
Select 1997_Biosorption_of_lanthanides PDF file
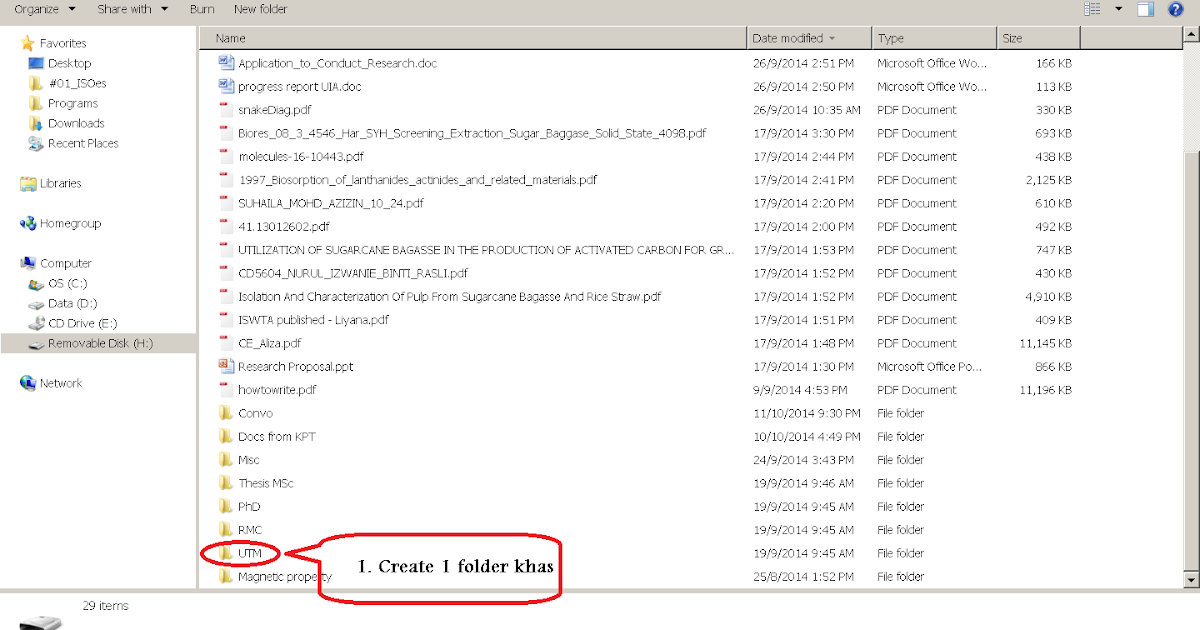point(417,180)
